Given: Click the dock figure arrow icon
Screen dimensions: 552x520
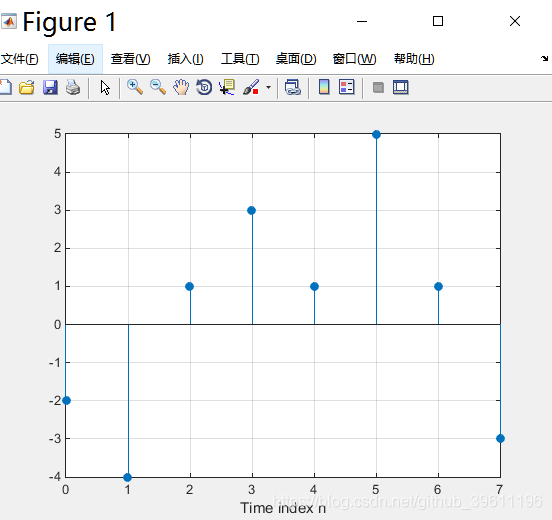Looking at the screenshot, I should 545,58.
